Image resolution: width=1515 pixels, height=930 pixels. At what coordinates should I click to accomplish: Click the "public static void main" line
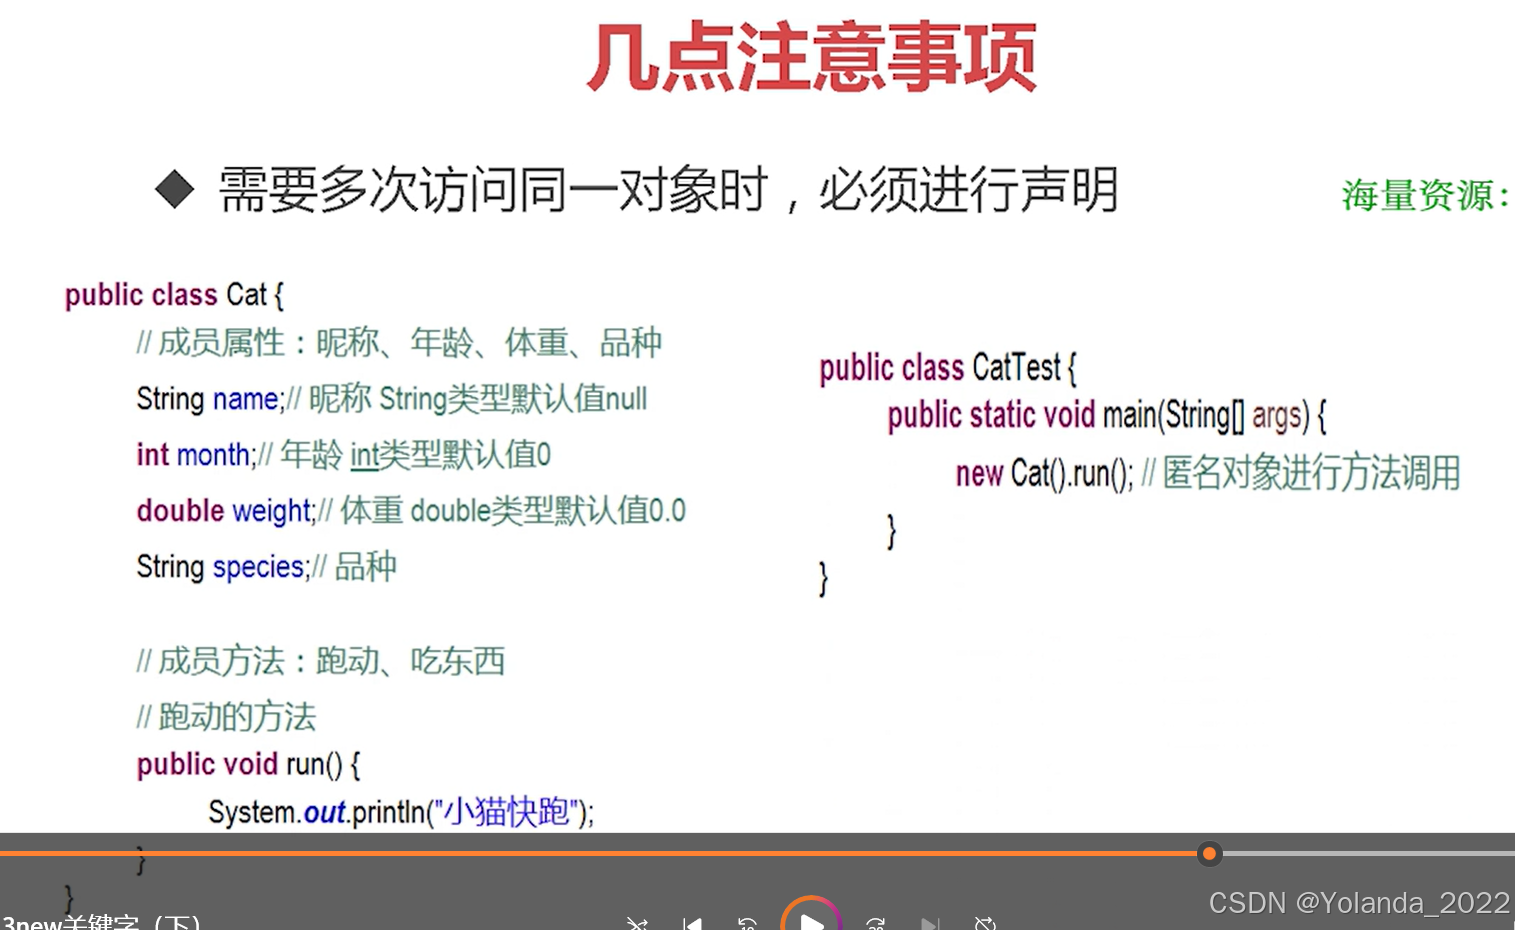[1107, 415]
